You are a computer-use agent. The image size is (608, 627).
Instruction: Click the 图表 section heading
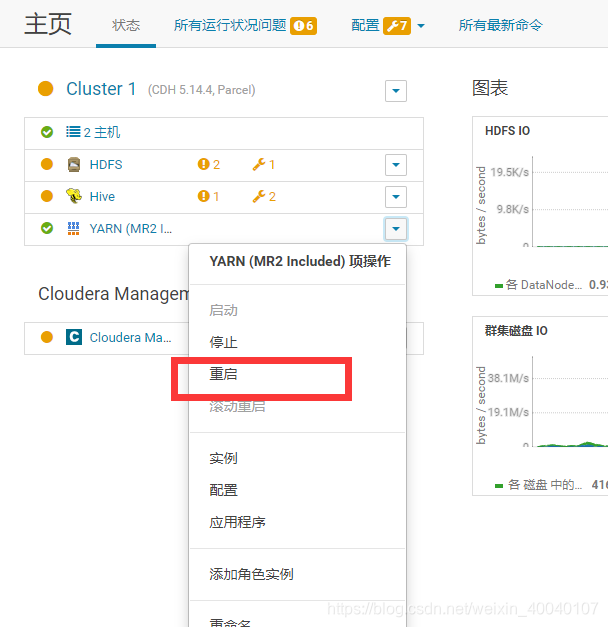[x=490, y=88]
